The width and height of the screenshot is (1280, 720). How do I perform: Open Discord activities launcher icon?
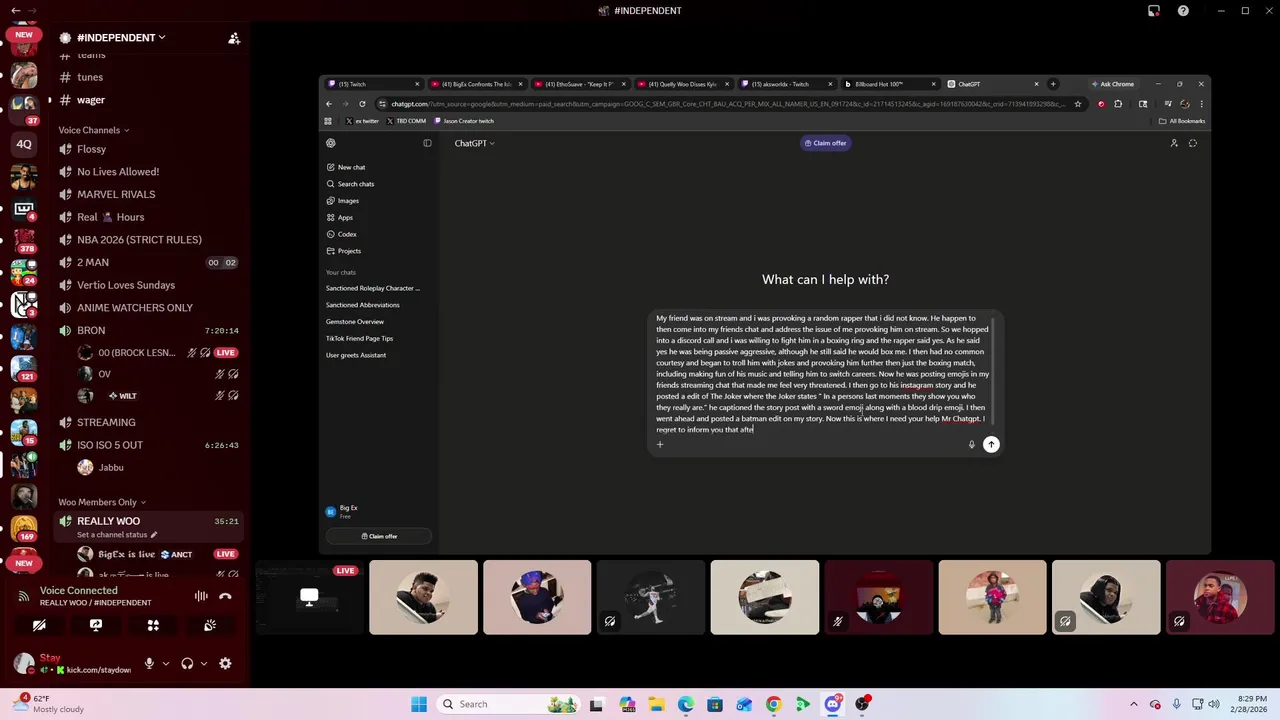click(153, 625)
